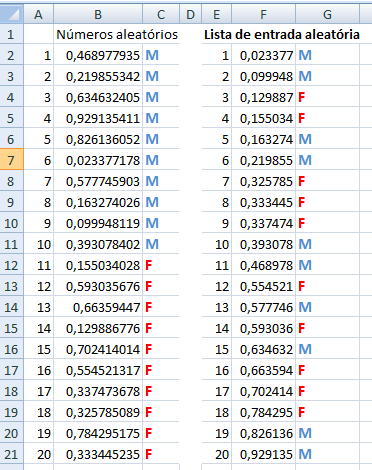Select row 16 header
The width and height of the screenshot is (372, 470).
pos(12,349)
